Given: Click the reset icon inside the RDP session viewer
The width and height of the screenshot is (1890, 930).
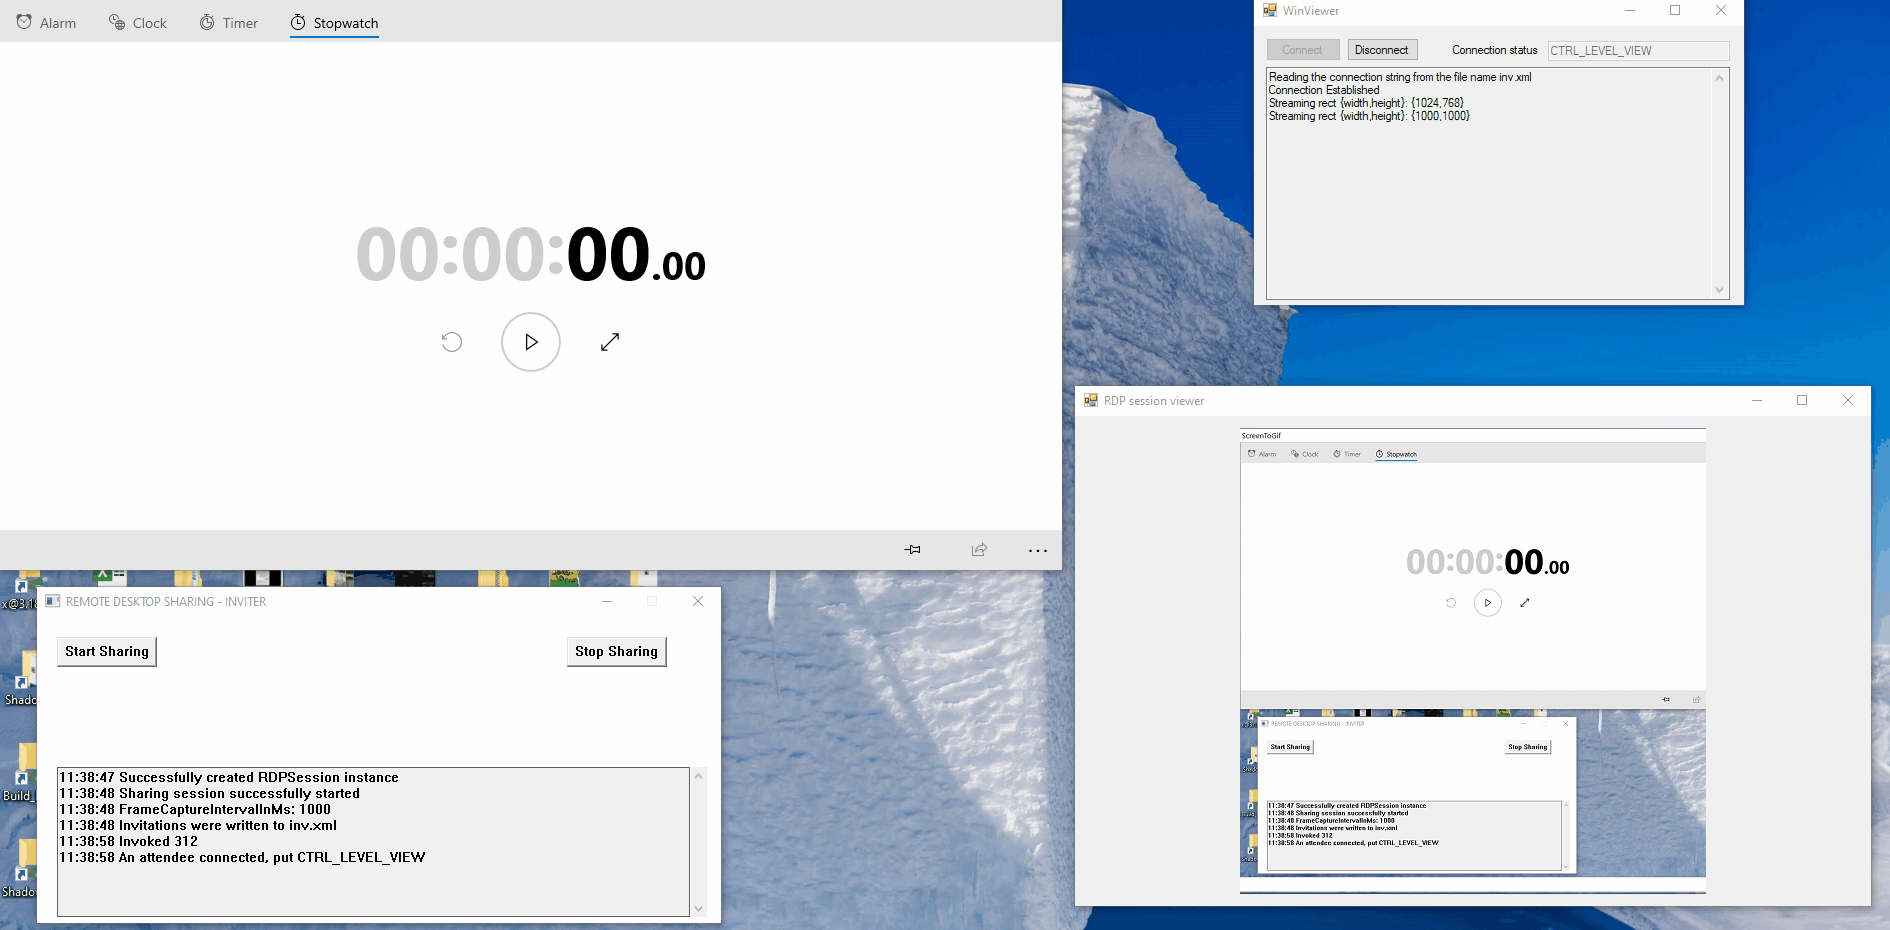Looking at the screenshot, I should 1450,603.
